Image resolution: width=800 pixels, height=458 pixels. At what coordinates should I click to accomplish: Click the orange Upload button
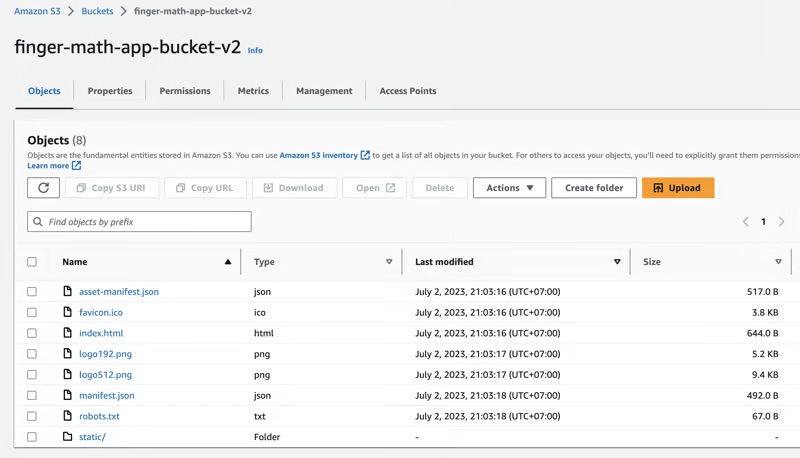pos(678,188)
